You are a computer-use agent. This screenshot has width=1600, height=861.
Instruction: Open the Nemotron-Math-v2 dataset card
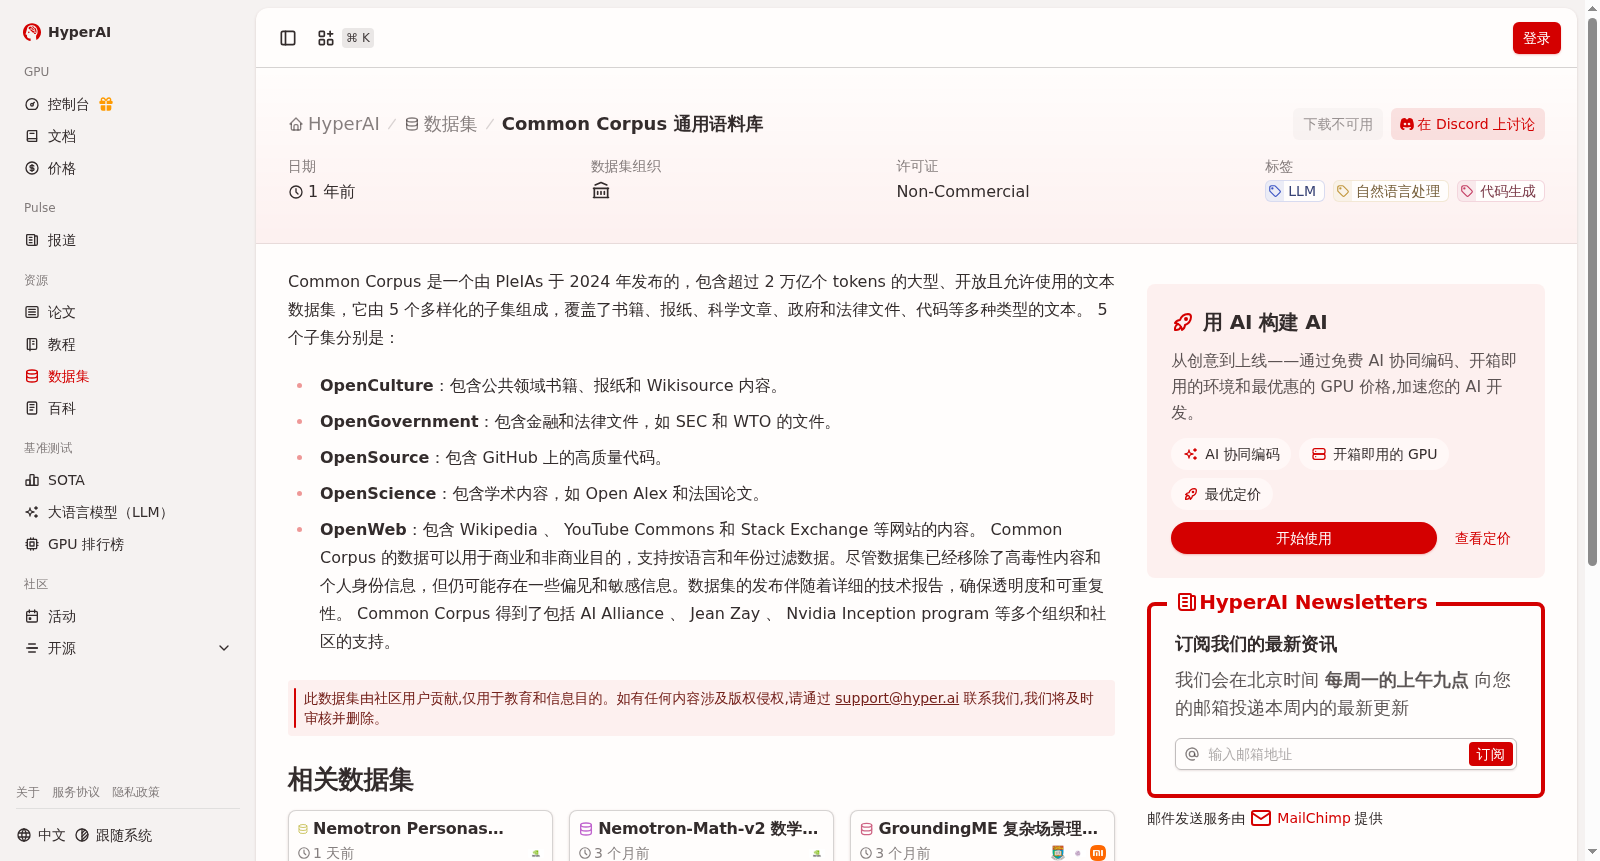[x=701, y=836]
